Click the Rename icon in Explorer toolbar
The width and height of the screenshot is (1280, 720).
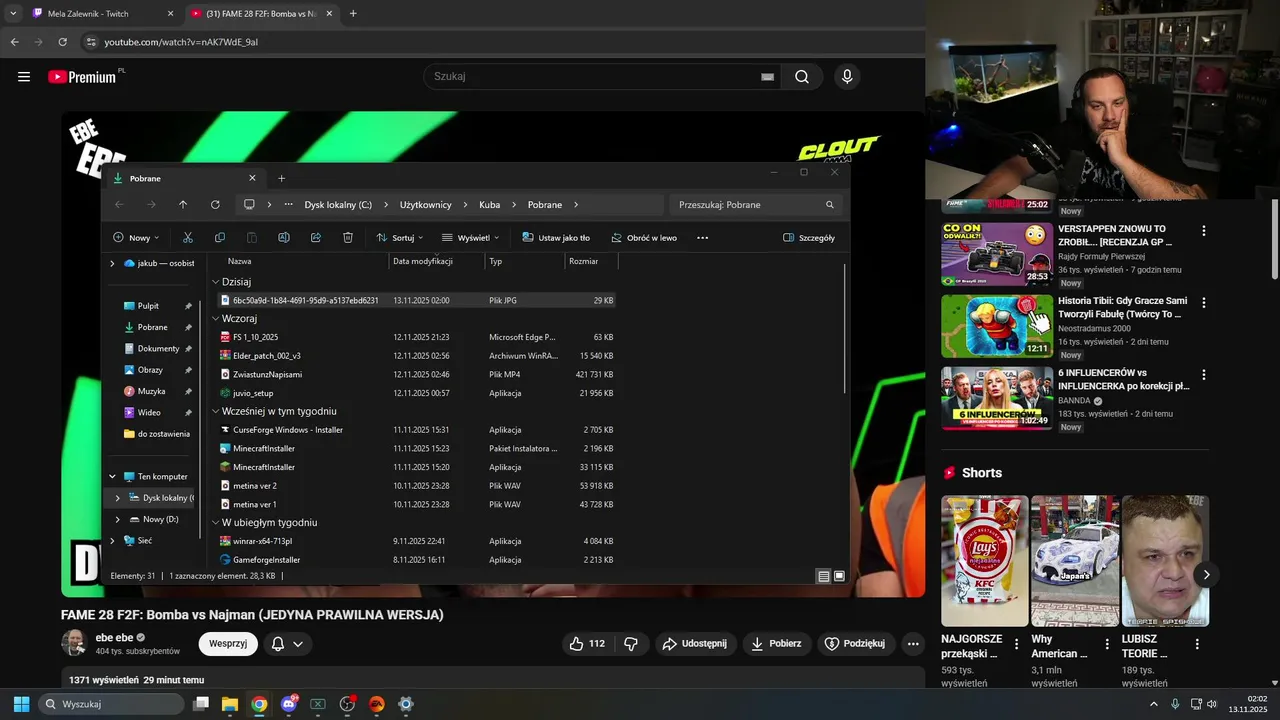284,238
